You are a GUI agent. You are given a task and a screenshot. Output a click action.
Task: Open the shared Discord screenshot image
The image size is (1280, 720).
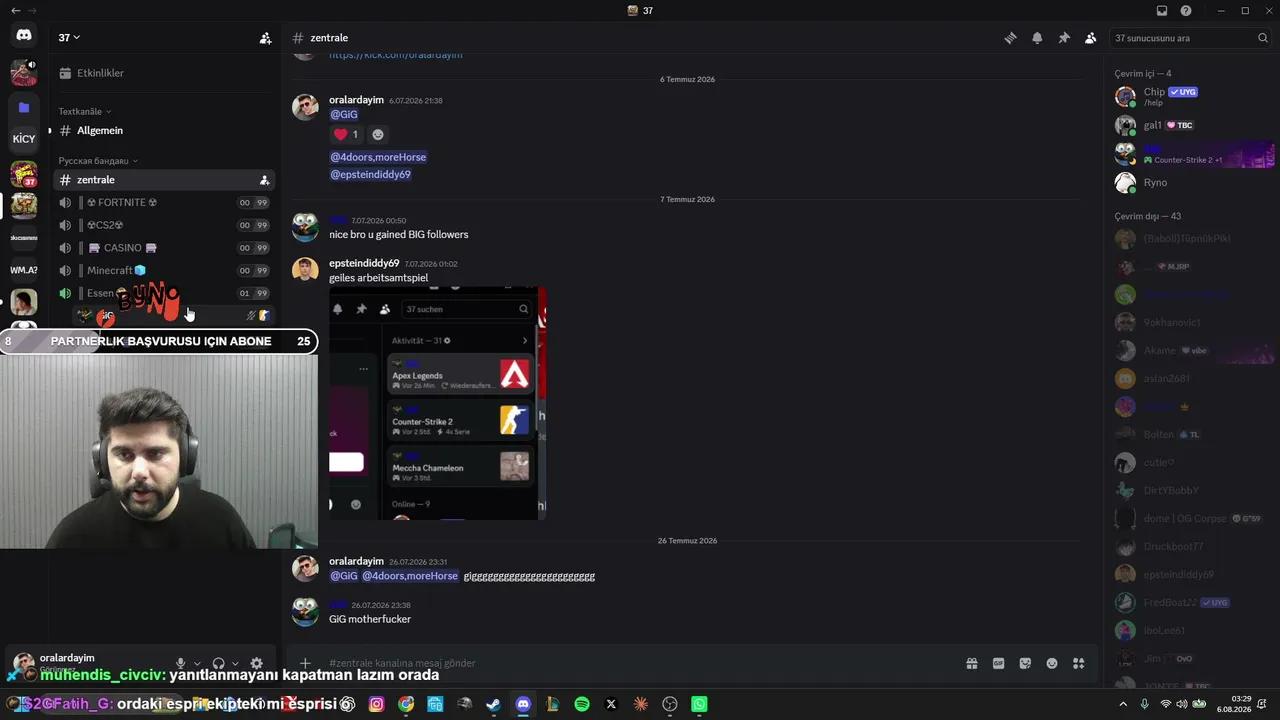pos(438,403)
